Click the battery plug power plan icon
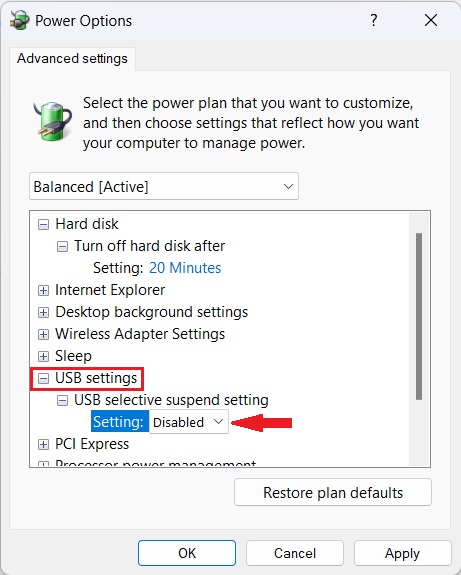 tap(52, 121)
